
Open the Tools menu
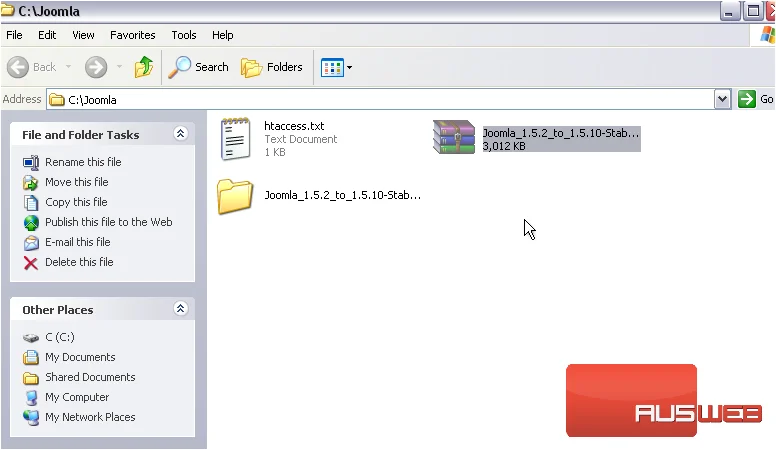pos(184,35)
